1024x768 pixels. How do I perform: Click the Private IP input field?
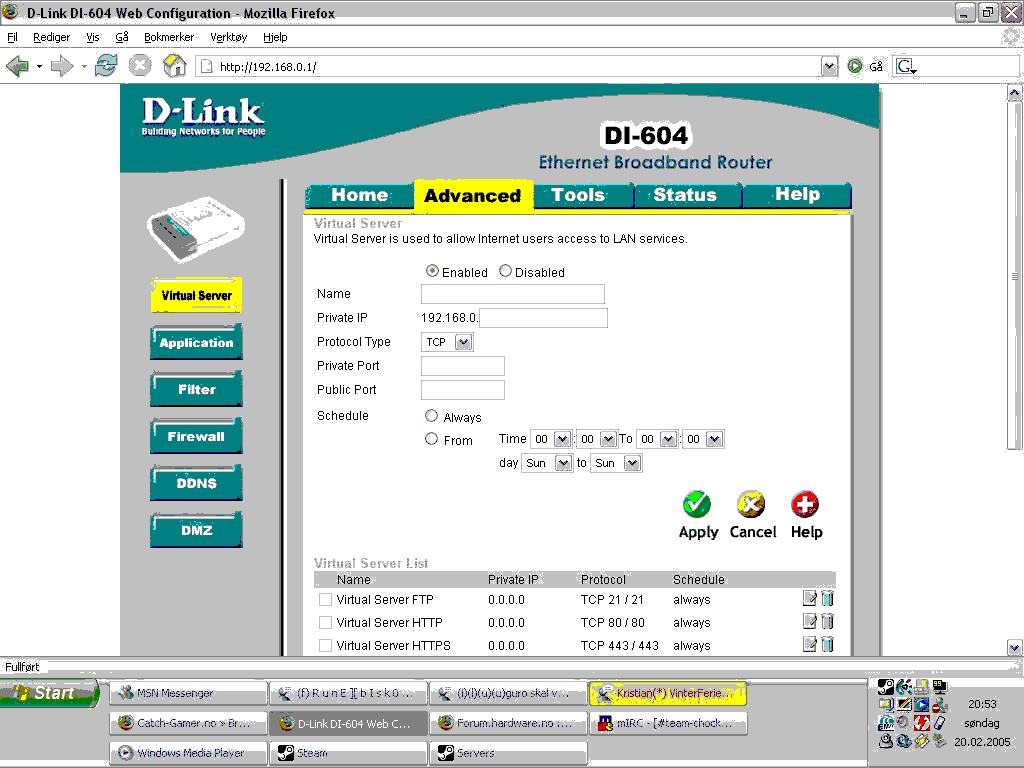pos(543,318)
